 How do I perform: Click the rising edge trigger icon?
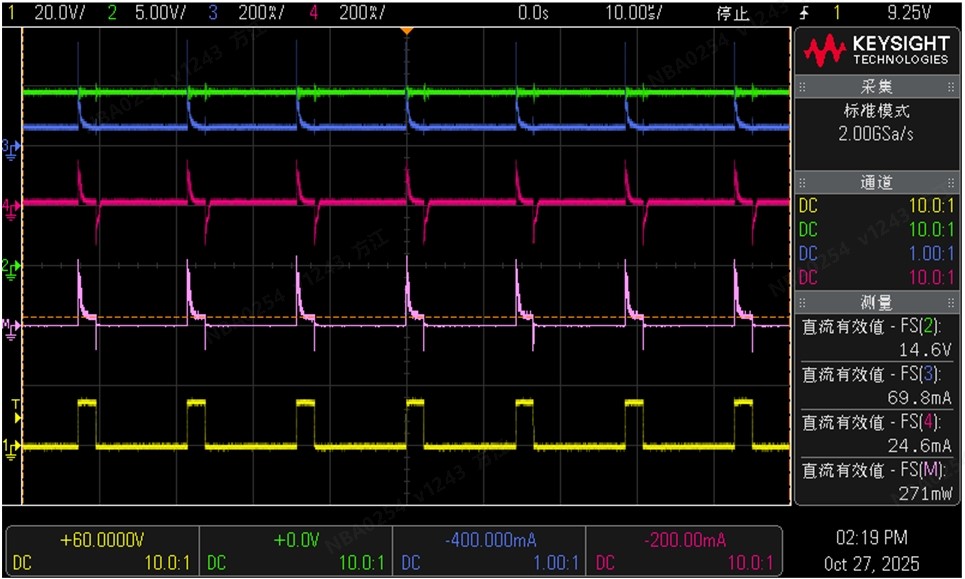(x=804, y=13)
